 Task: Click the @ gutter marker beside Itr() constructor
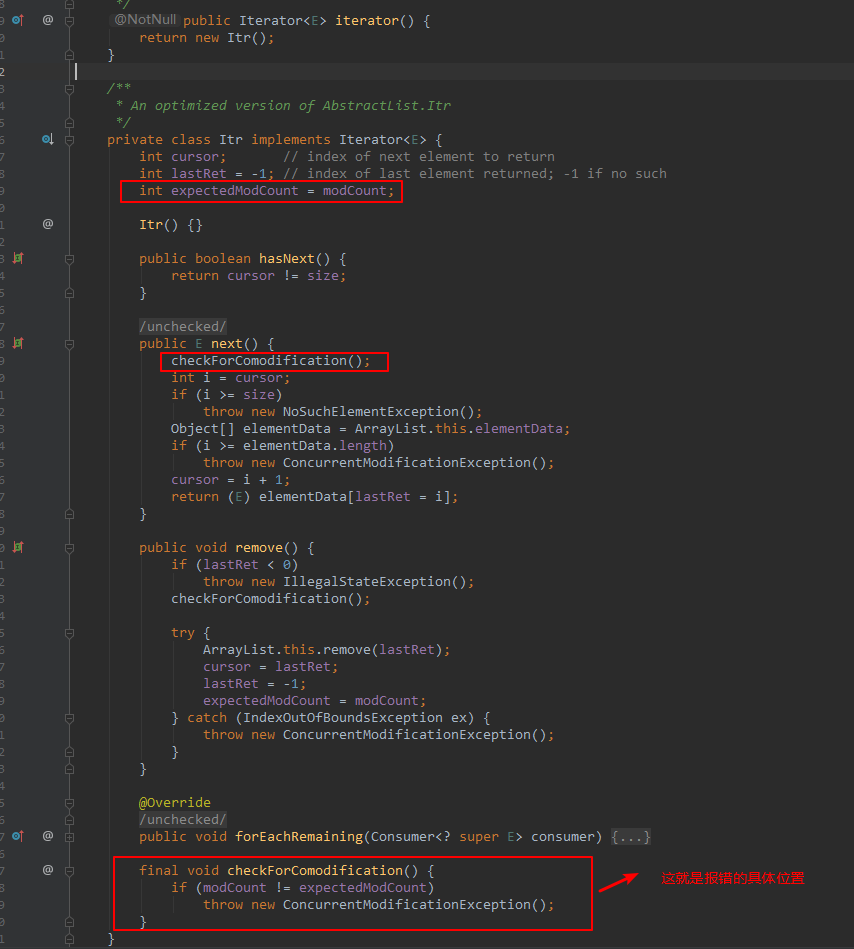pos(48,224)
